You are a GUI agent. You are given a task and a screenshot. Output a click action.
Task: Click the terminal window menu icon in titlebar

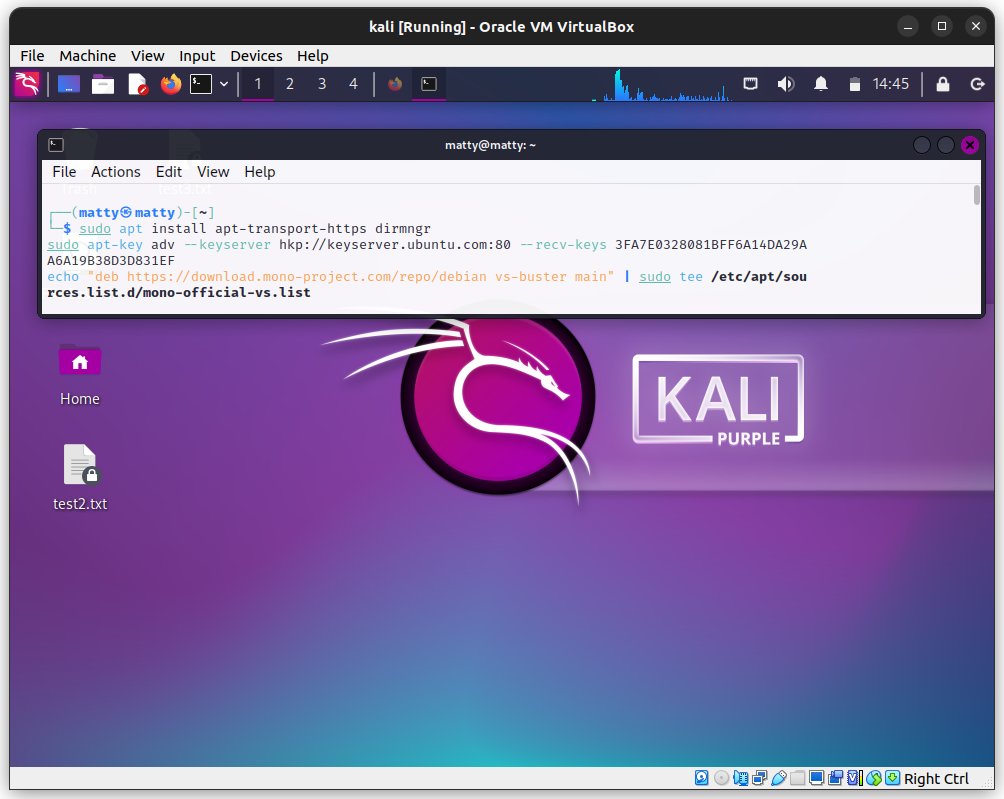coord(56,145)
